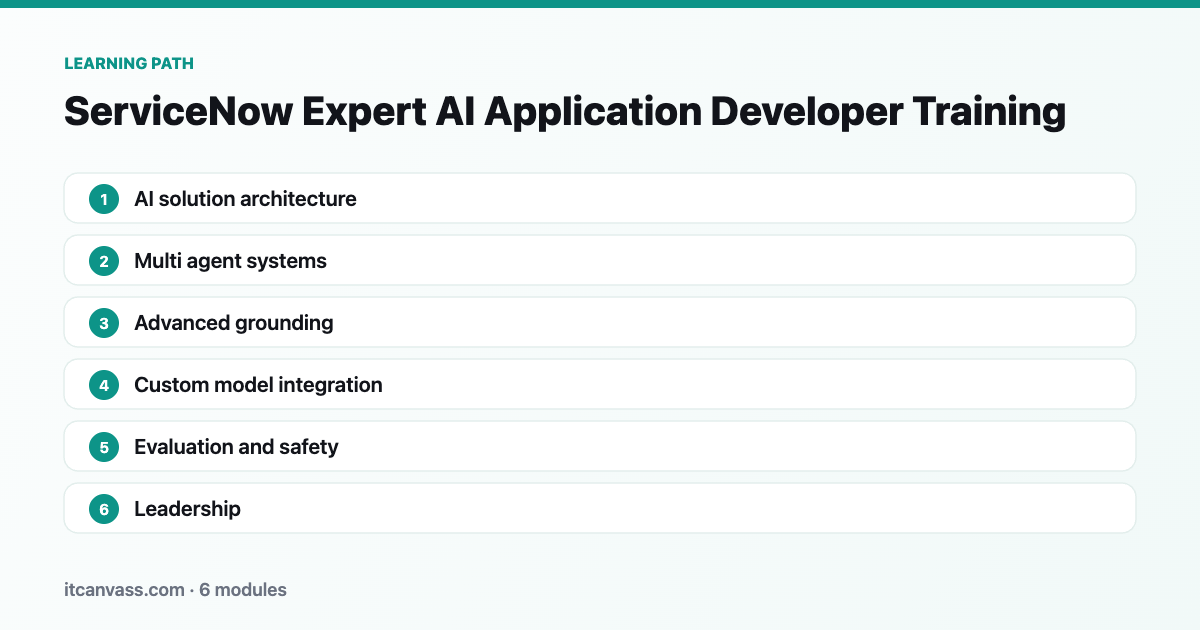Select the 'Custom model integration' module text
Viewport: 1200px width, 630px height.
point(258,385)
